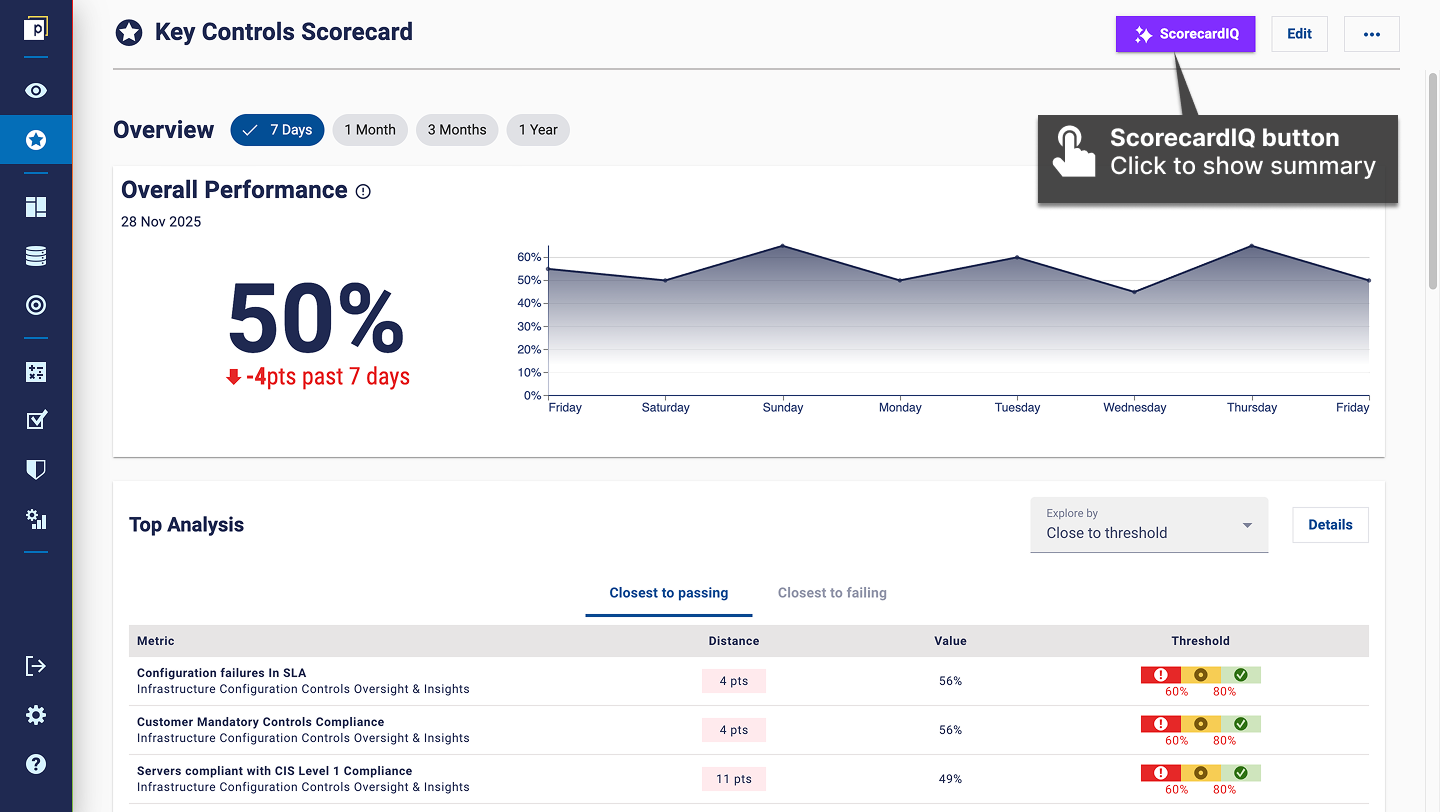Click 4 pts badge in Customer Mandatory row
The width and height of the screenshot is (1440, 812).
pos(734,730)
